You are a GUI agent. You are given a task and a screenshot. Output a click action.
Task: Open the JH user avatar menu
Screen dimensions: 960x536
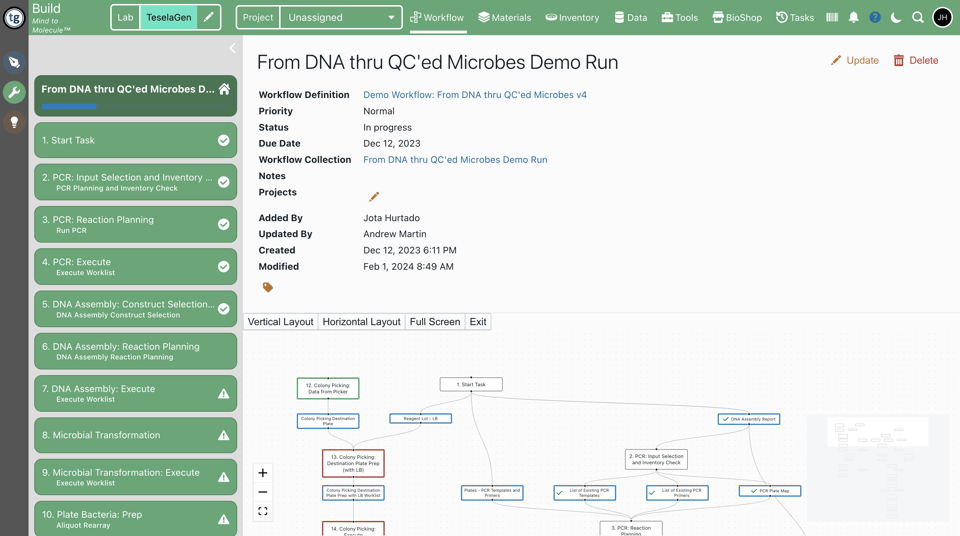tap(942, 17)
